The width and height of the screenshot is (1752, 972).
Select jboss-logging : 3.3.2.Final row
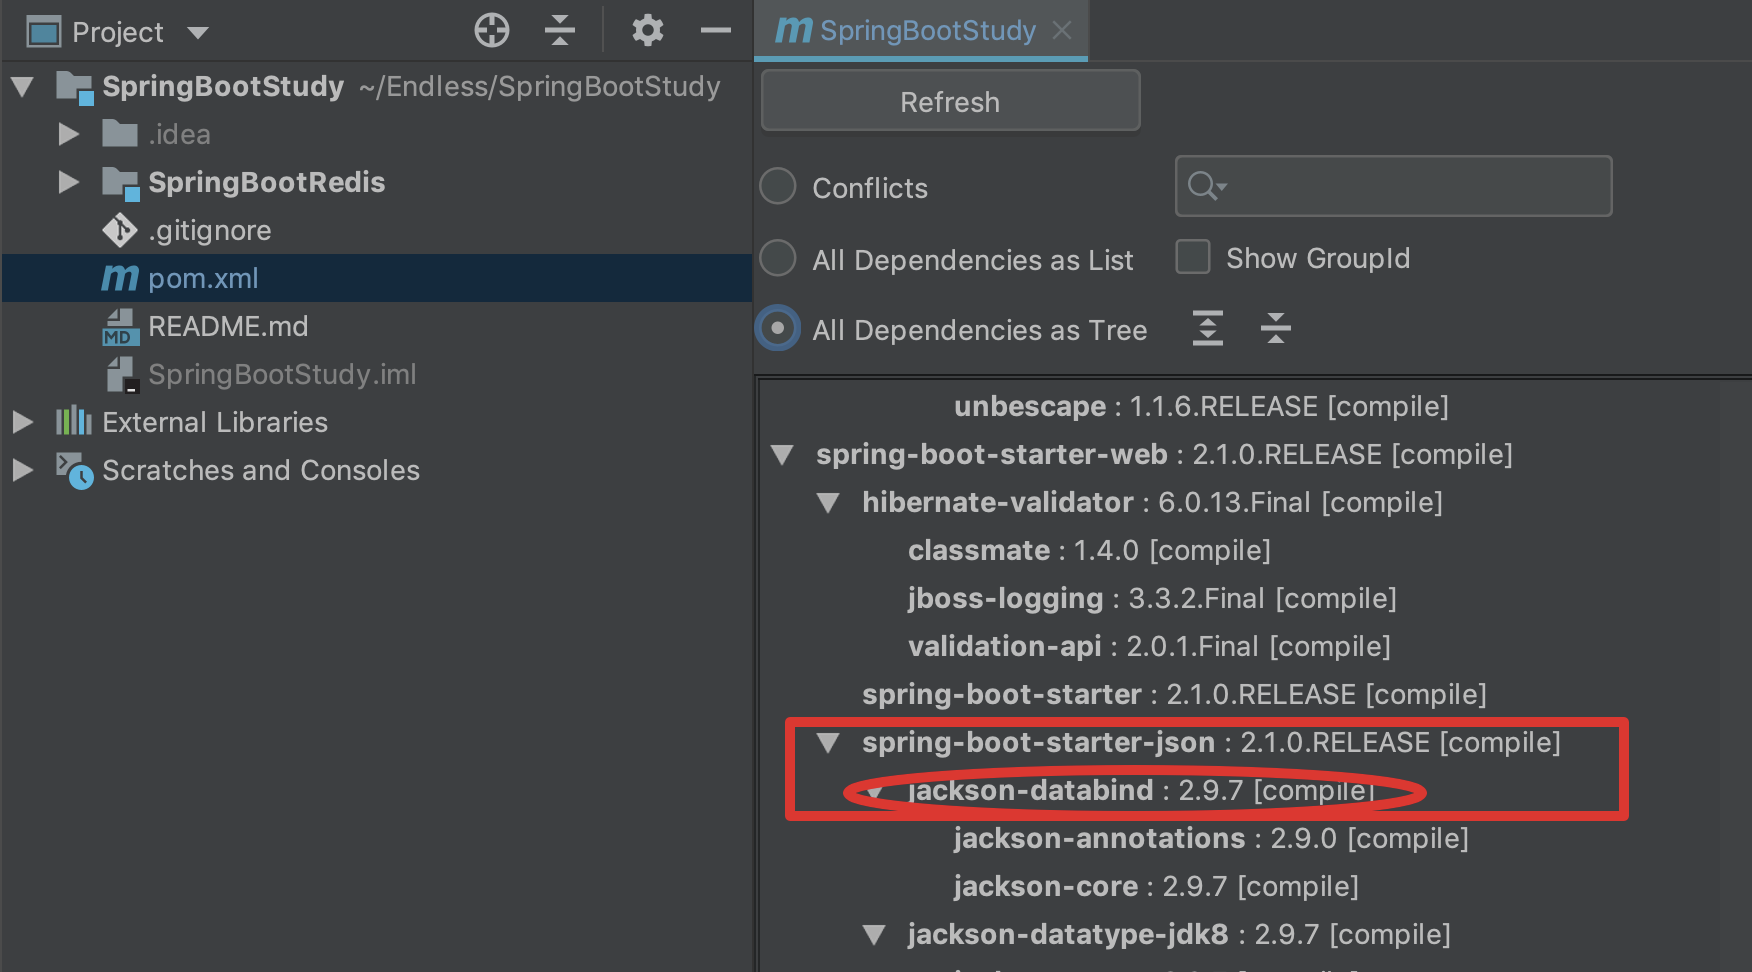click(1152, 598)
